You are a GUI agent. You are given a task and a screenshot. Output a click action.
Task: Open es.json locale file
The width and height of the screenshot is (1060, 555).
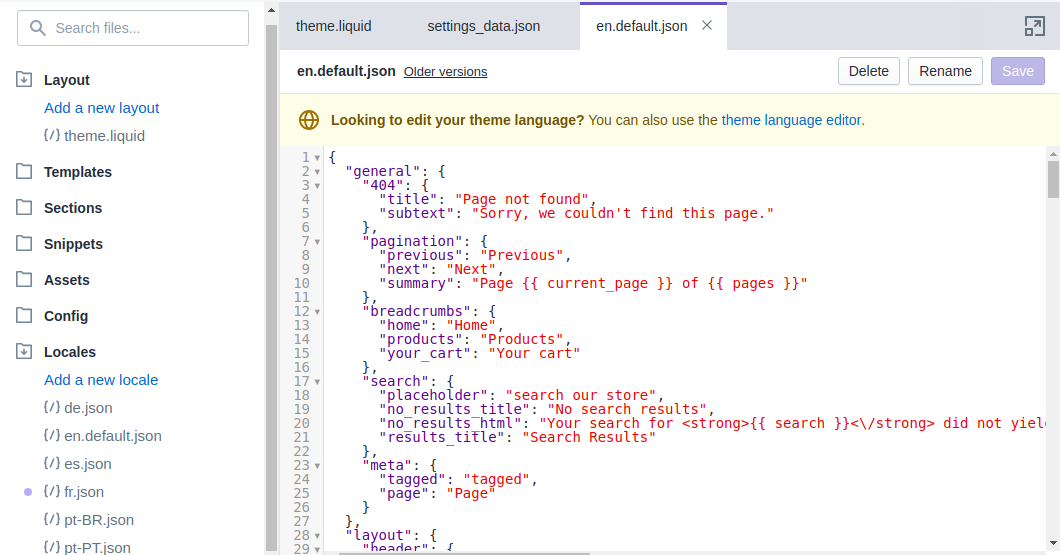(88, 464)
